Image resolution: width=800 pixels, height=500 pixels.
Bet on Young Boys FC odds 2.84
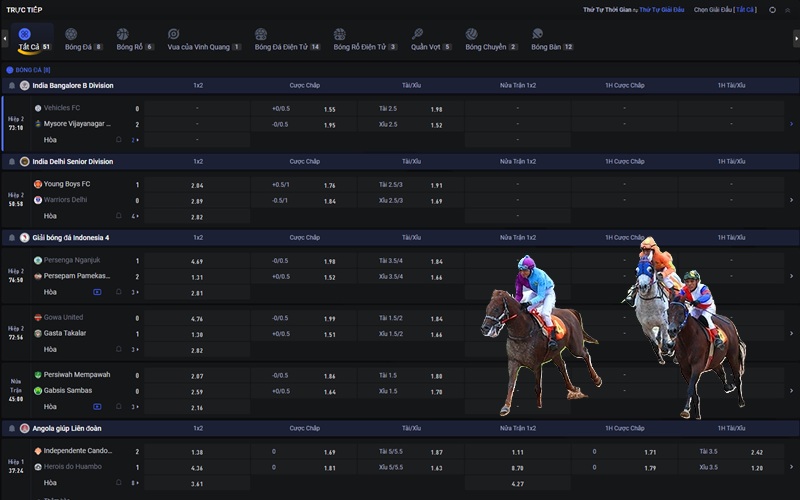point(197,185)
